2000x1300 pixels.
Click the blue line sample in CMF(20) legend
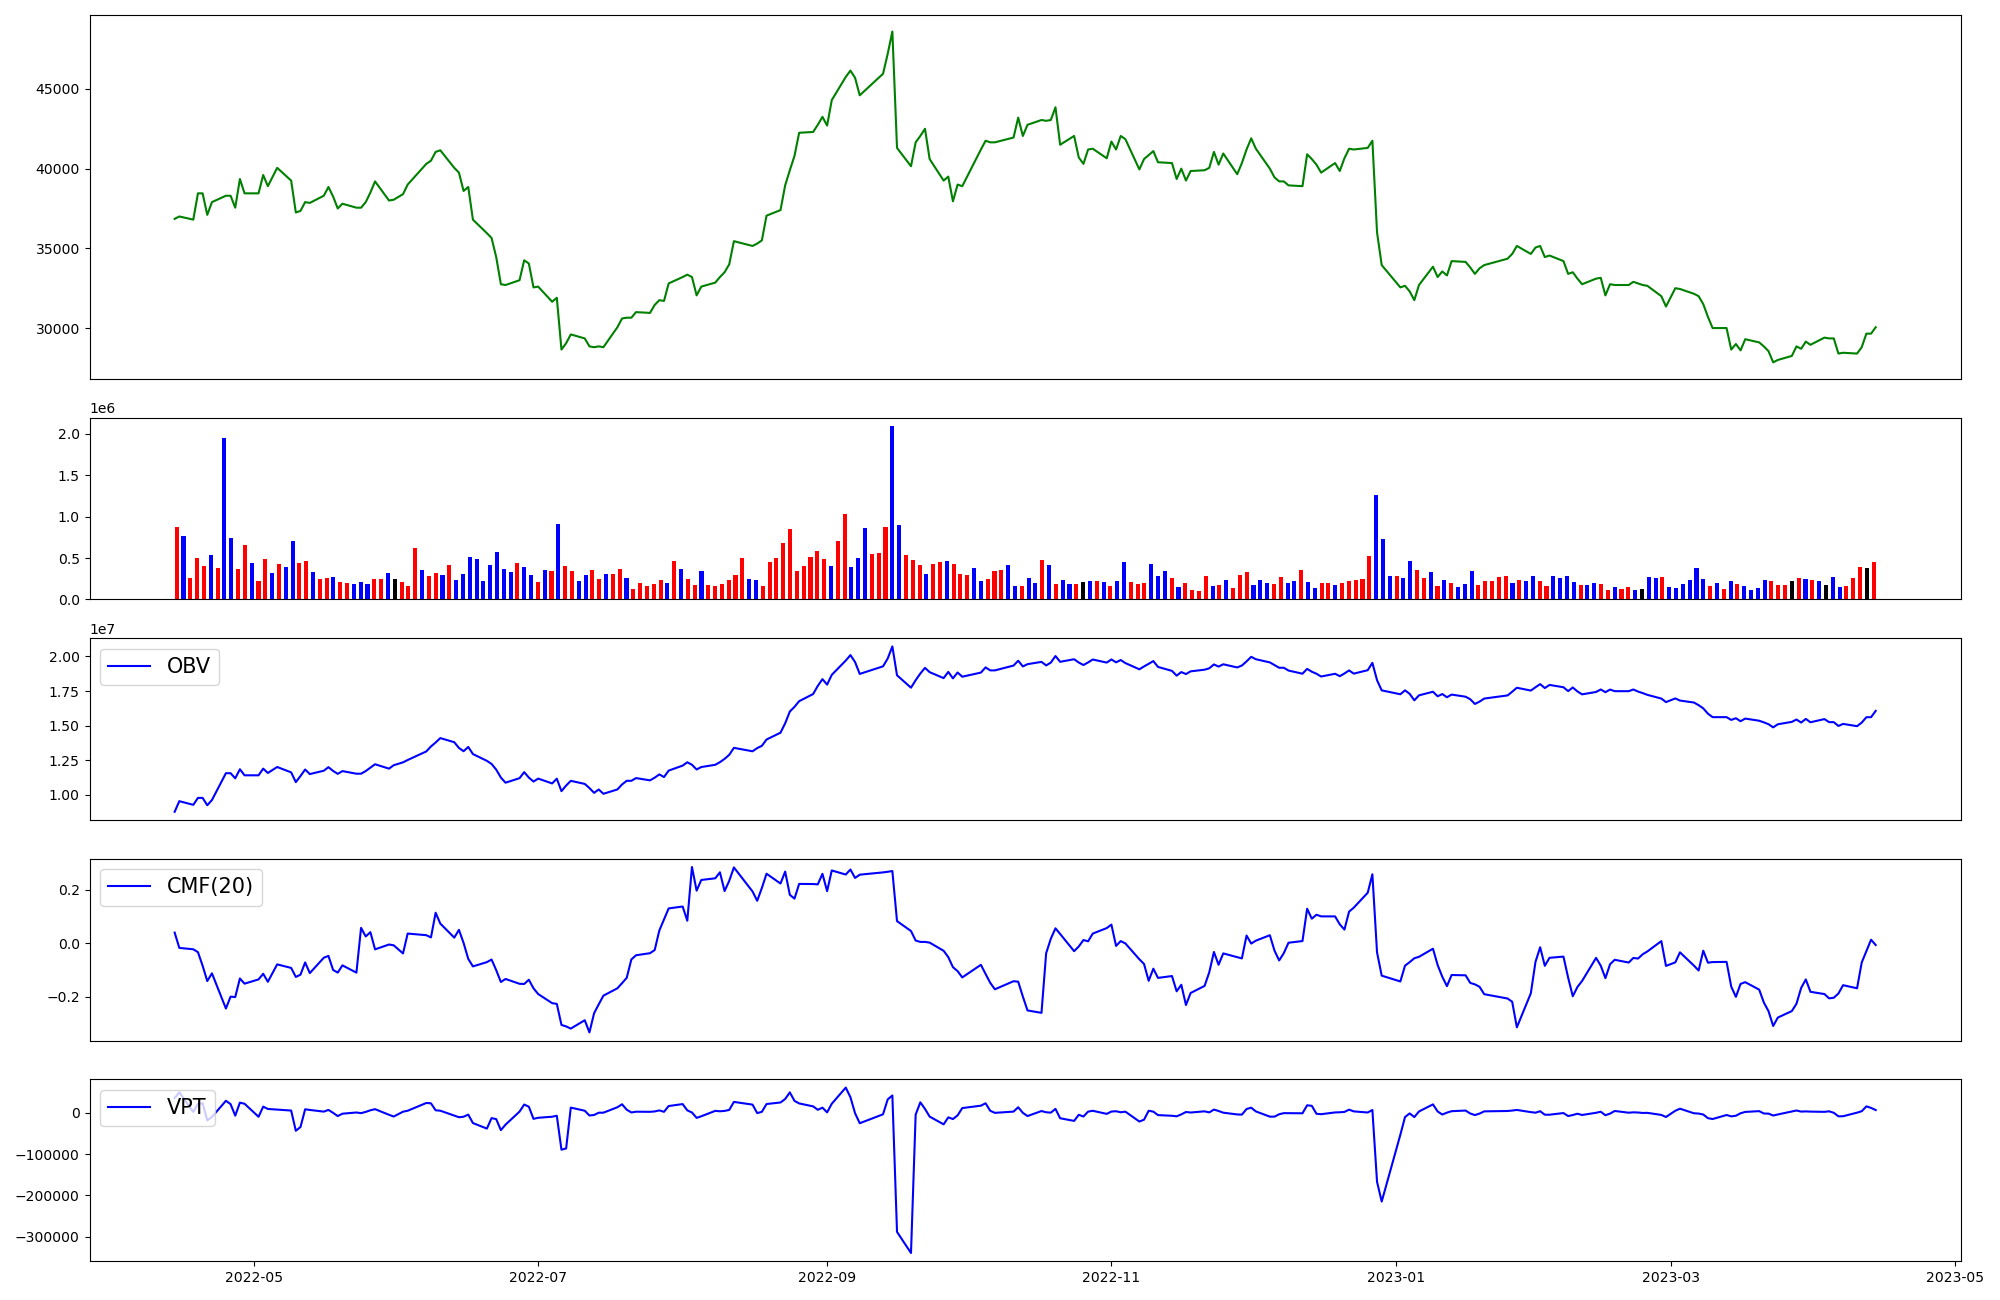coord(129,887)
